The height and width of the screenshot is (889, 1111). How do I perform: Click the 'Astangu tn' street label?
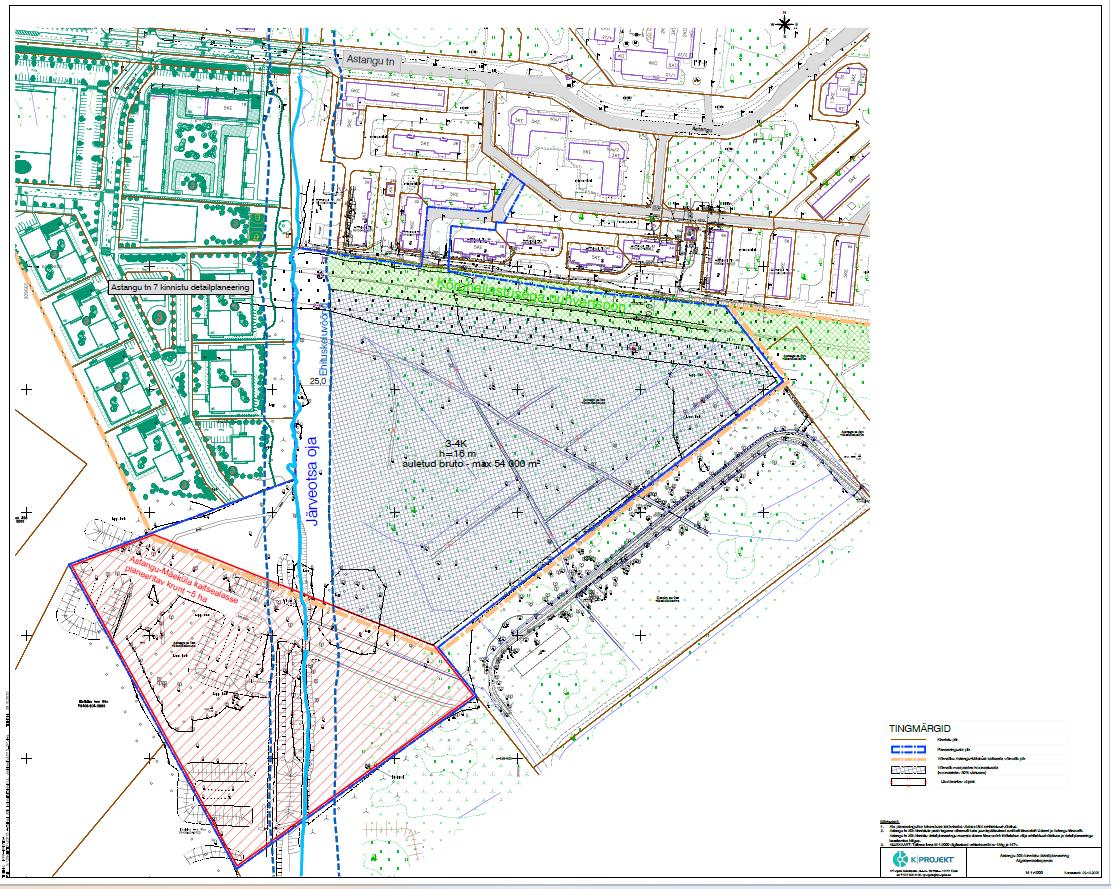(x=372, y=61)
